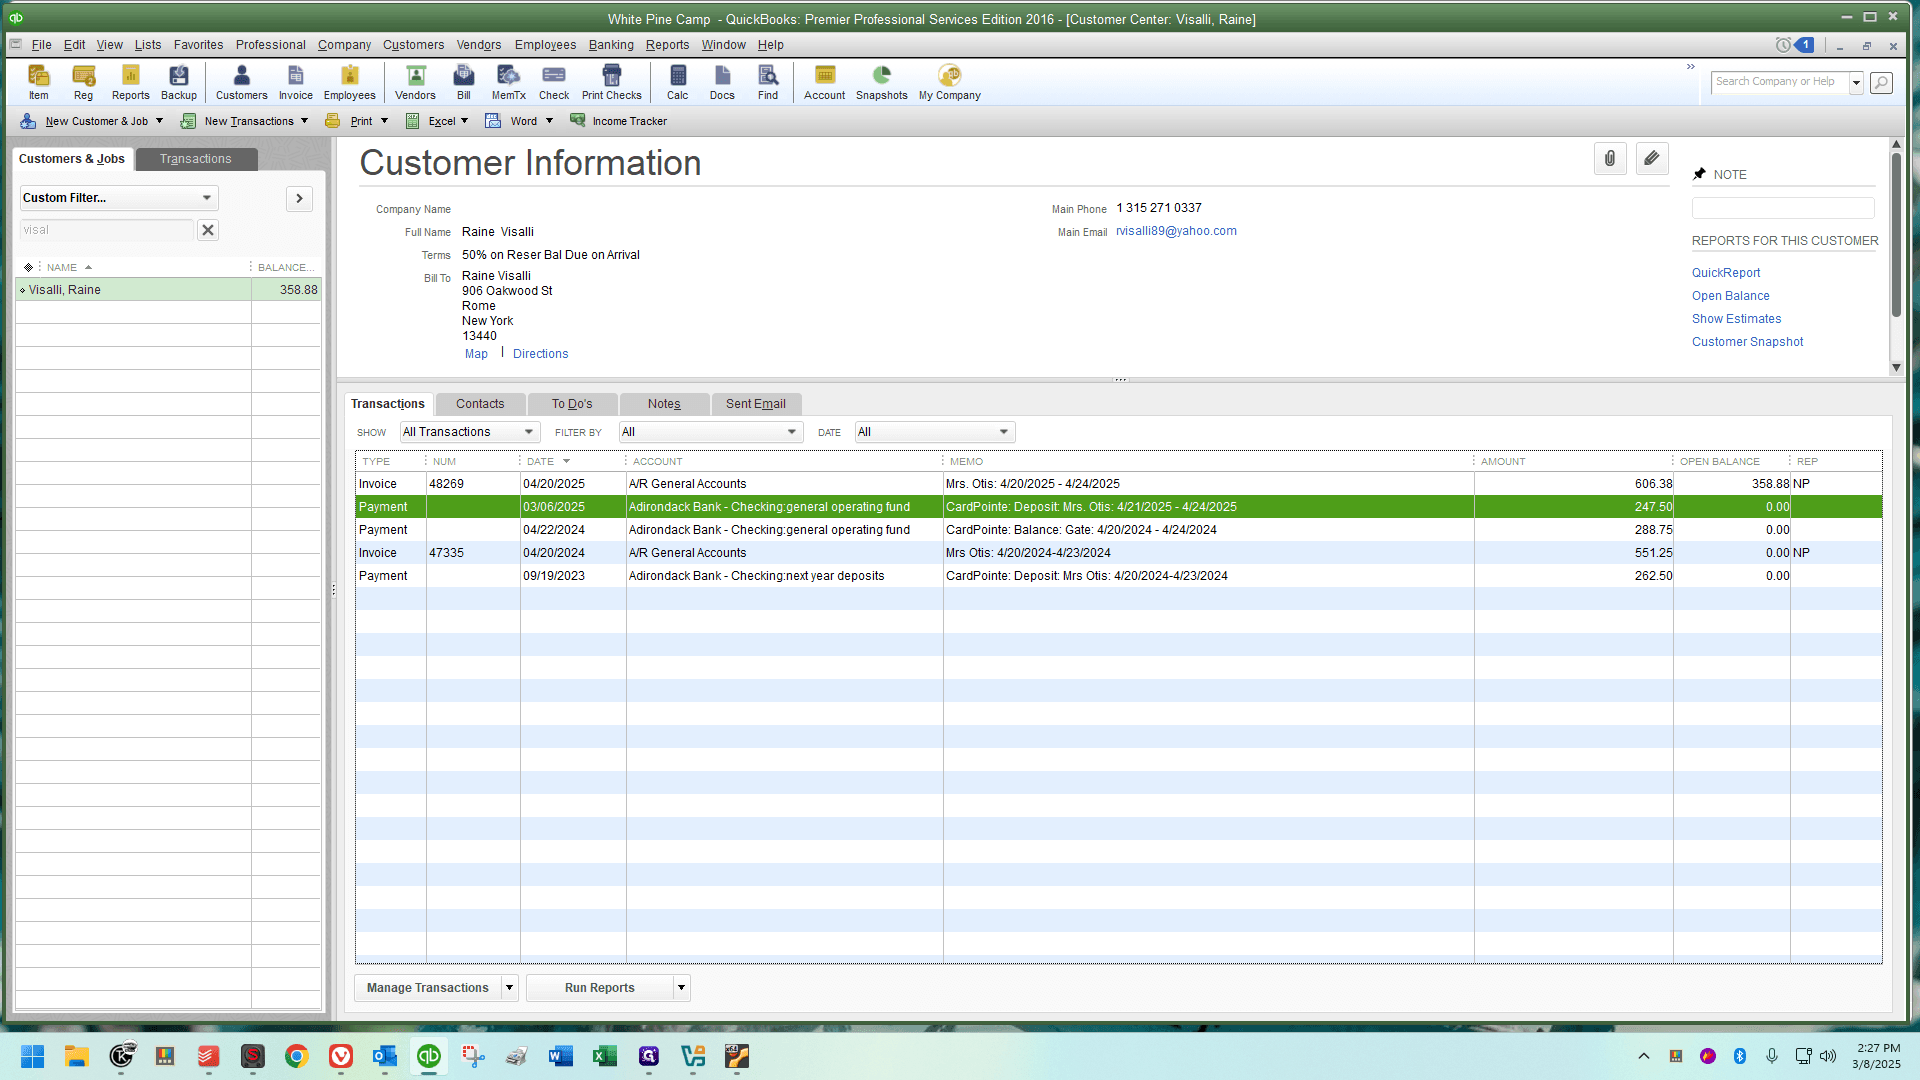The image size is (1920, 1080).
Task: Click the Manage Transactions button
Action: [428, 988]
